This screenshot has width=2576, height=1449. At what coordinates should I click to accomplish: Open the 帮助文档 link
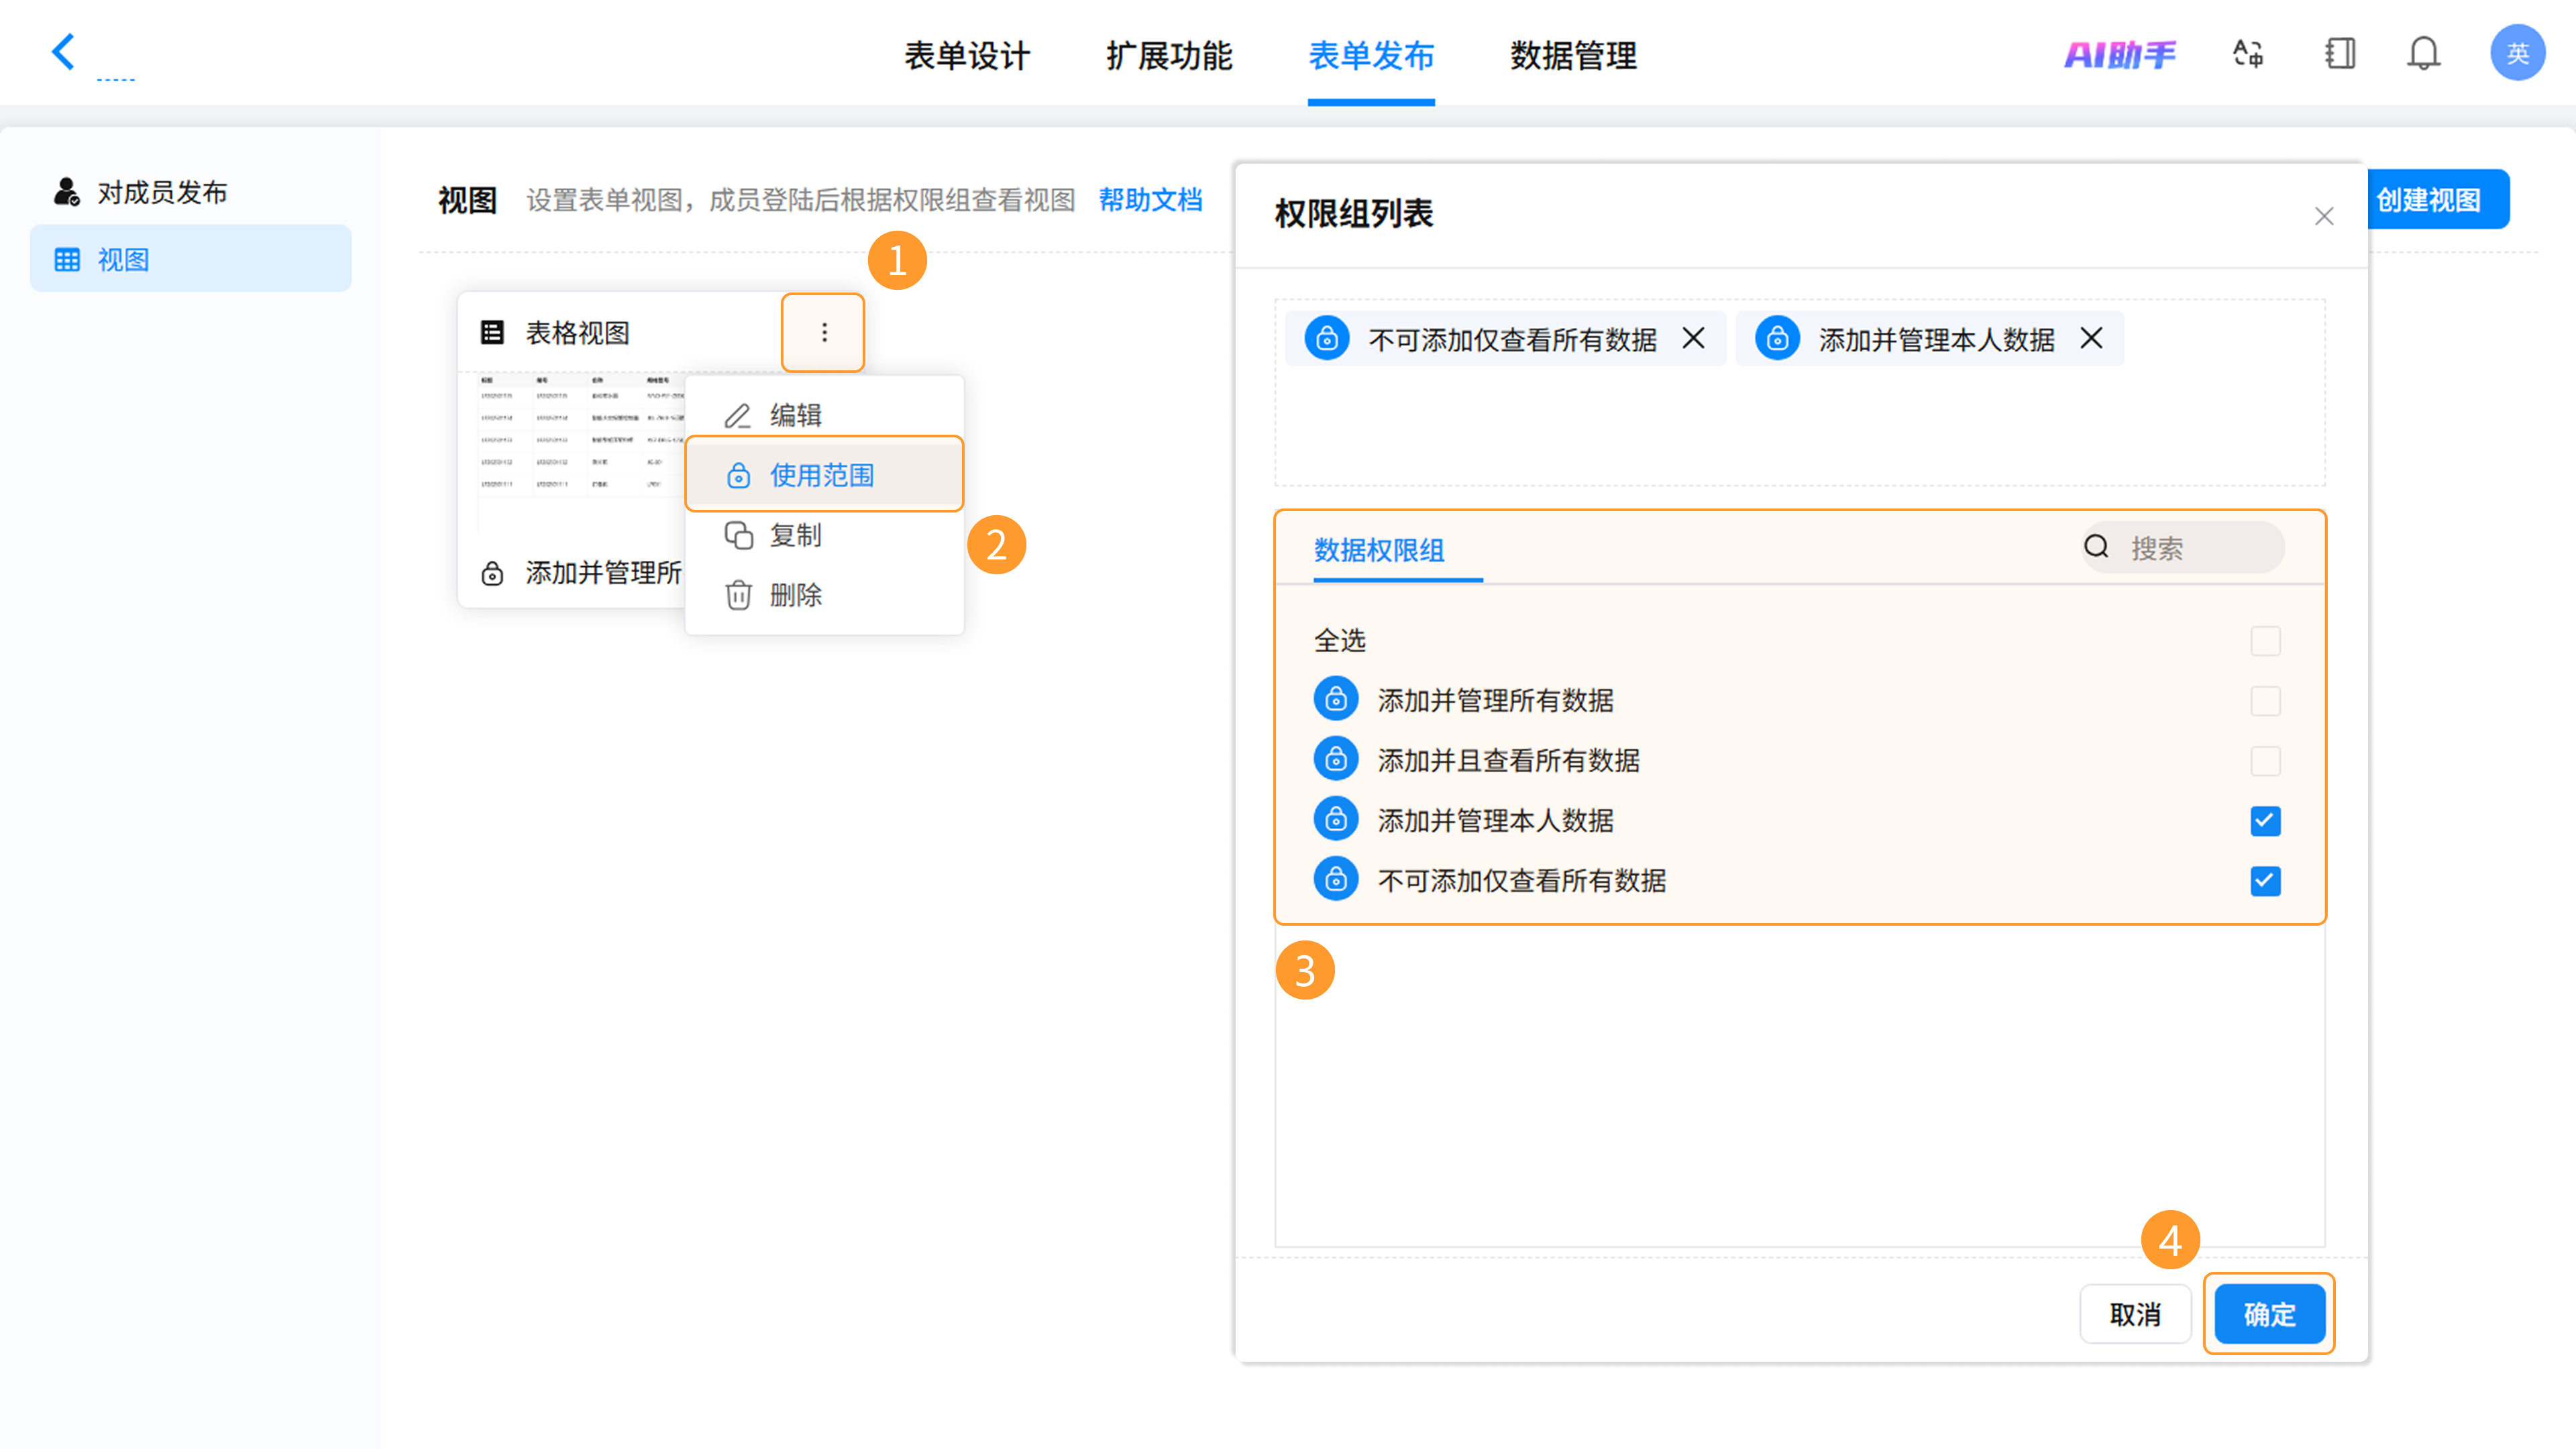(1150, 200)
